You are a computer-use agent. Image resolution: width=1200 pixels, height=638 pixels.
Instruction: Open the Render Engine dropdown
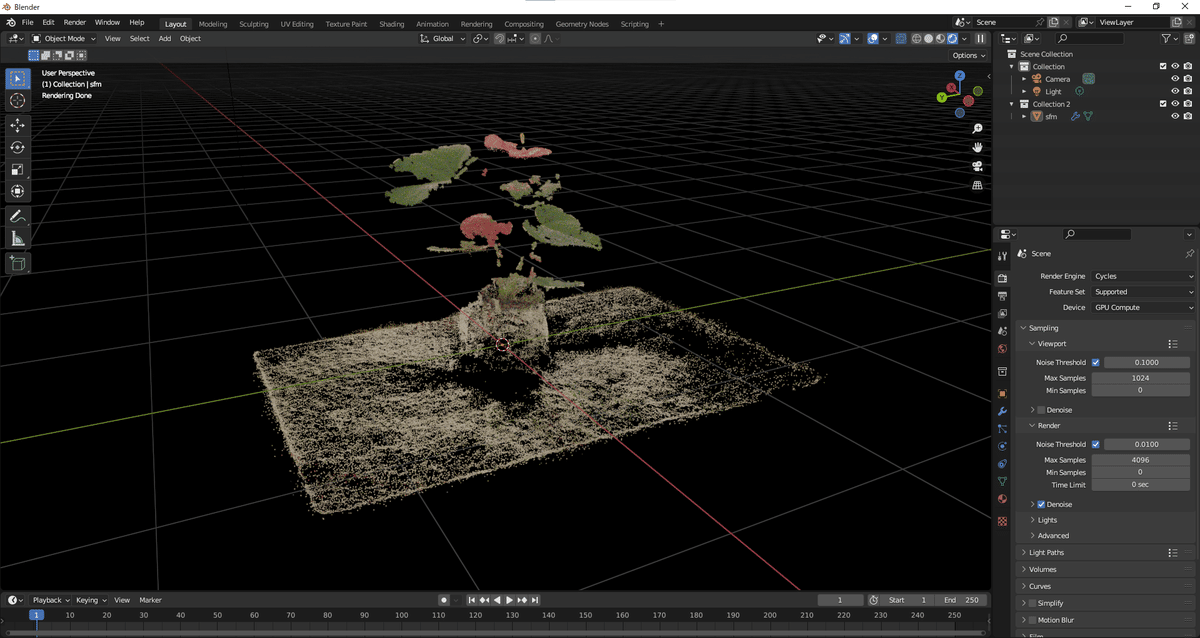[1143, 276]
